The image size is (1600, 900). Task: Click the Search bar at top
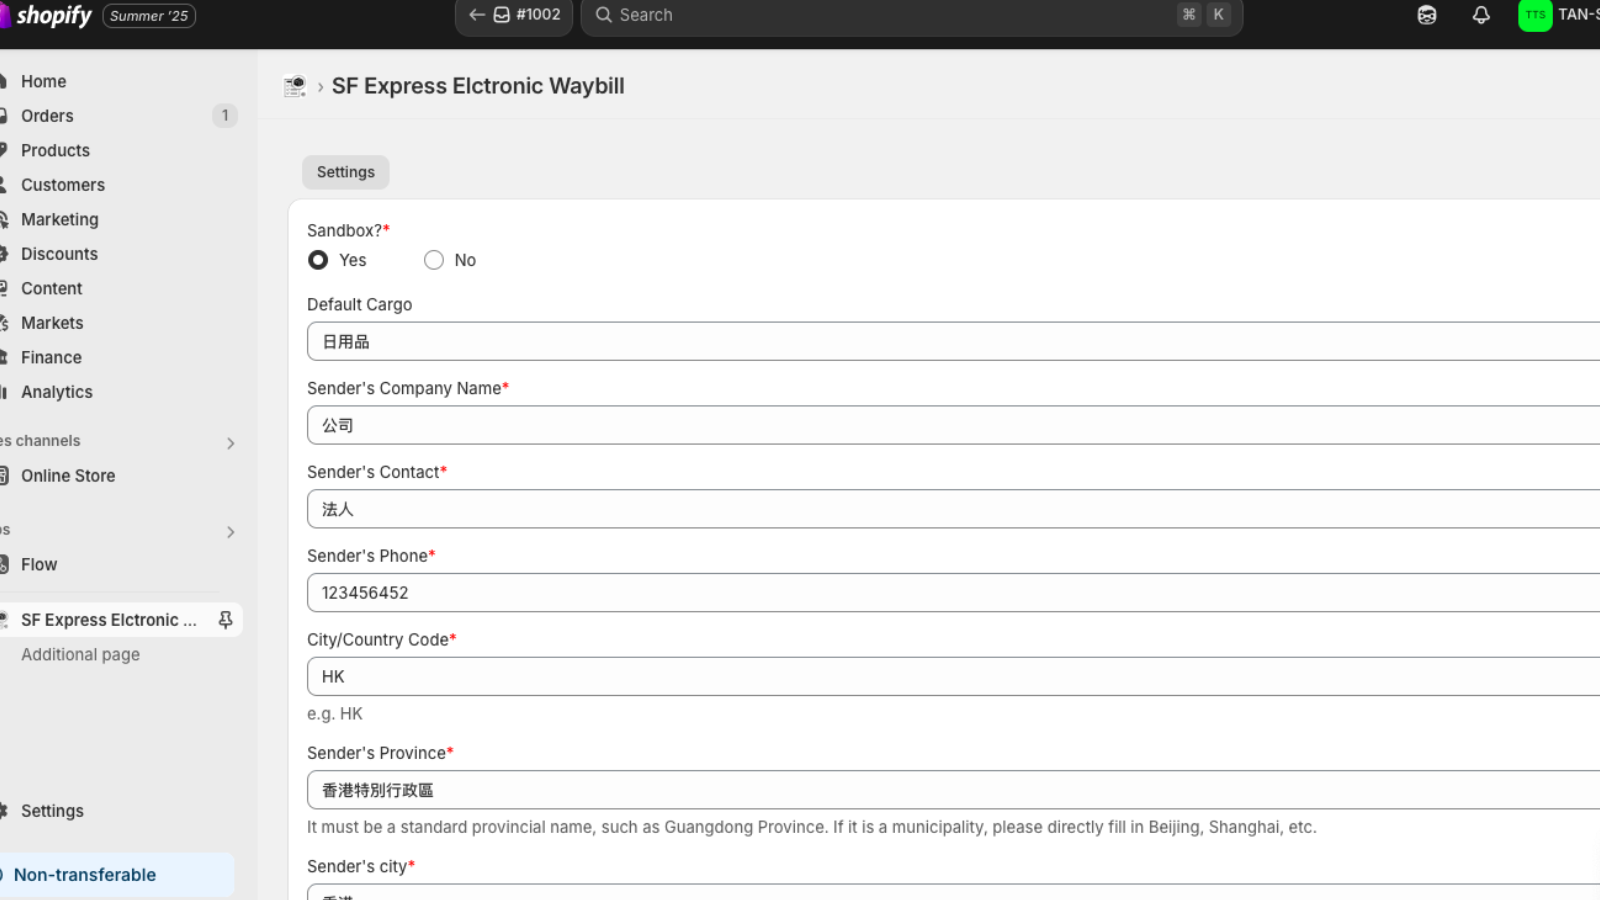point(911,15)
